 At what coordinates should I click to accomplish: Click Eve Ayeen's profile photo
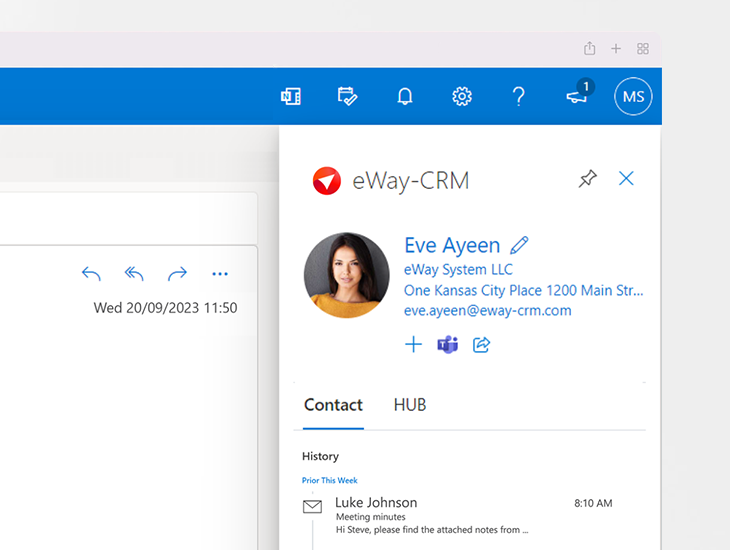pyautogui.click(x=347, y=275)
